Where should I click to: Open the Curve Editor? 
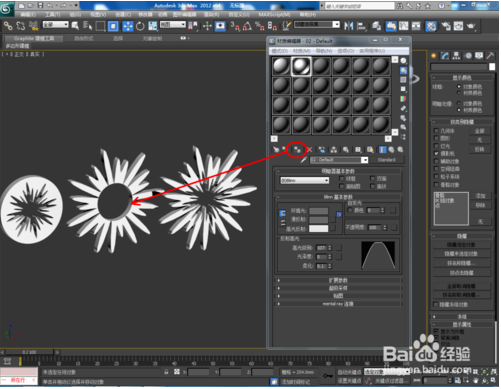(404, 26)
